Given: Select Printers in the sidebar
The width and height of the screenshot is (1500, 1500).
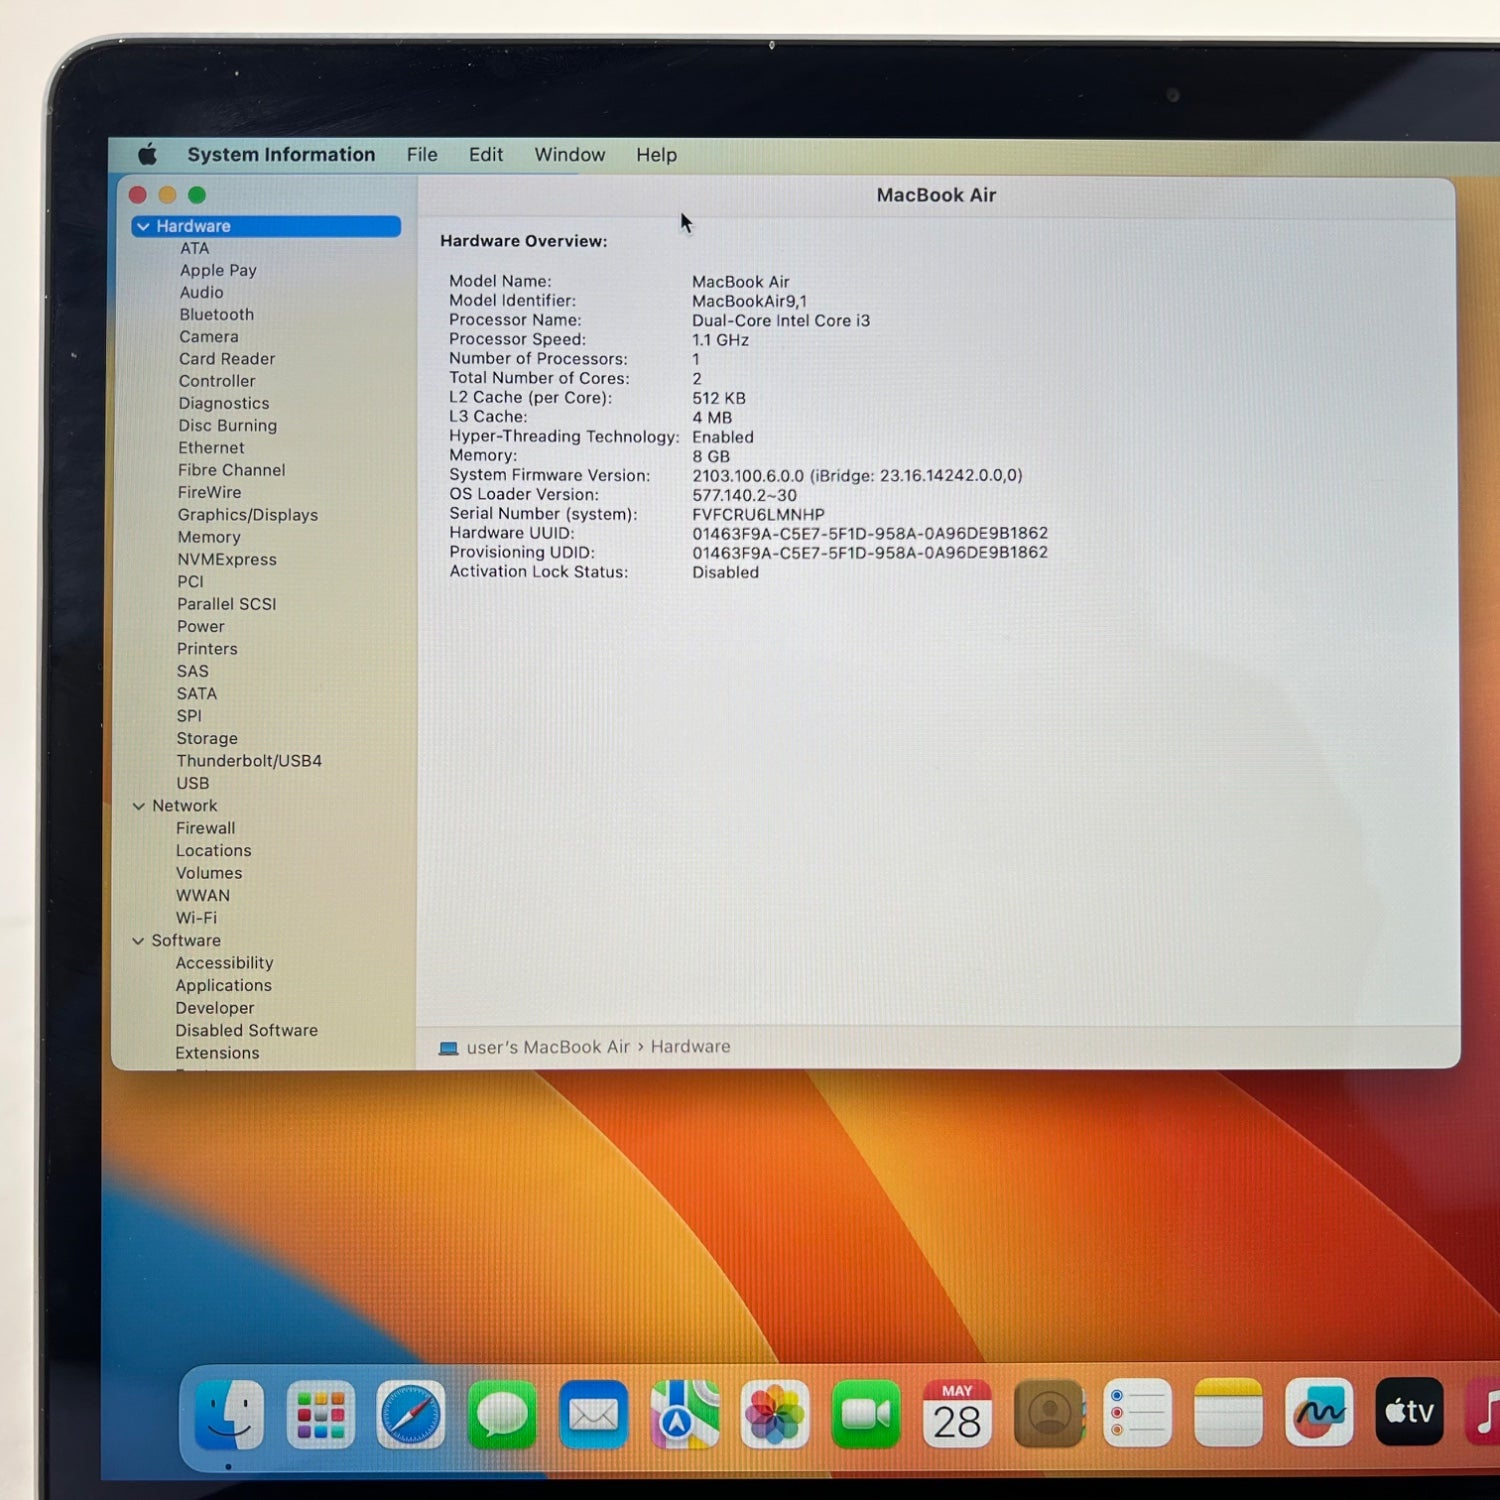Looking at the screenshot, I should click(207, 649).
